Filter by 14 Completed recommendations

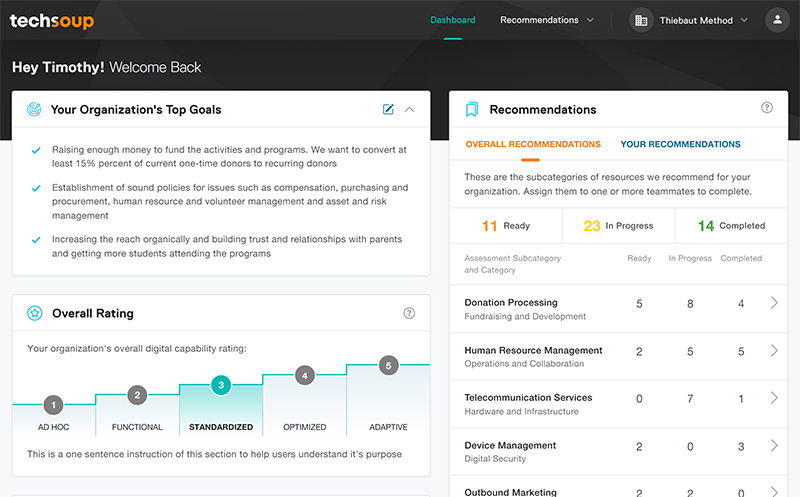click(x=731, y=226)
